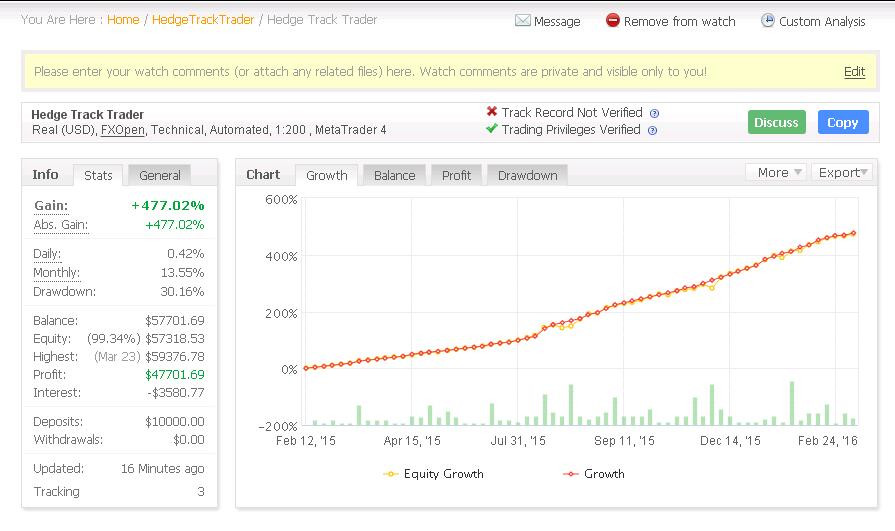The image size is (895, 531).
Task: Click the Drawdown 30.16% value
Action: pyautogui.click(x=182, y=292)
